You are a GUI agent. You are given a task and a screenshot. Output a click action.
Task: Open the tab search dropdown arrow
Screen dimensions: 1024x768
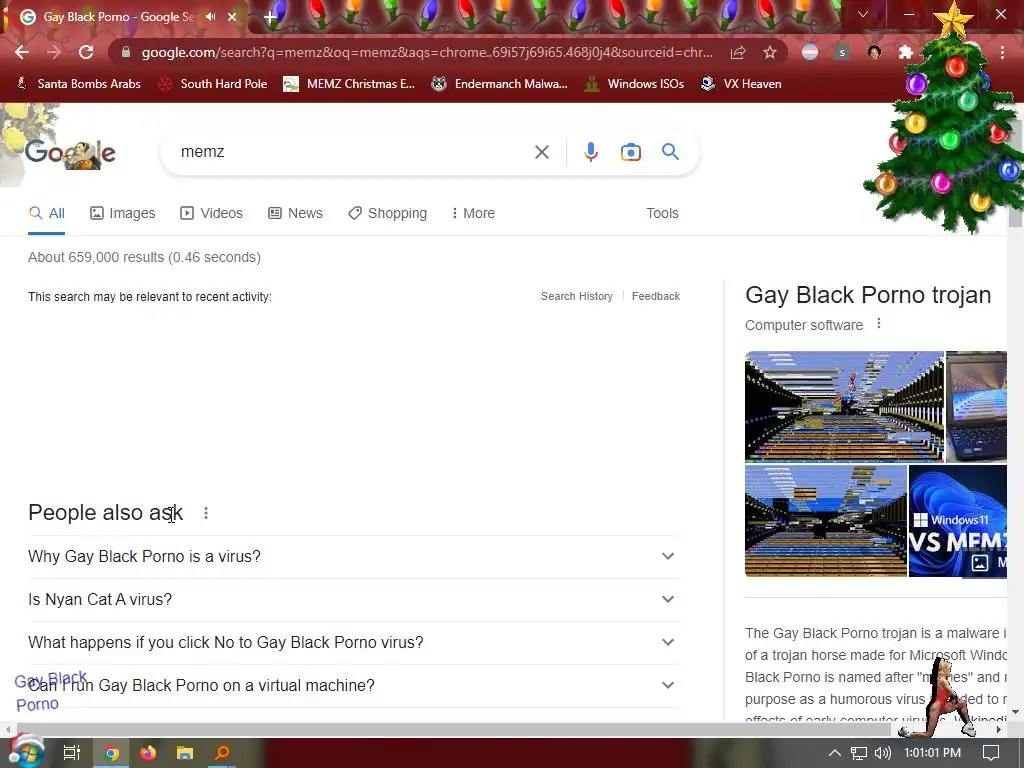point(863,14)
